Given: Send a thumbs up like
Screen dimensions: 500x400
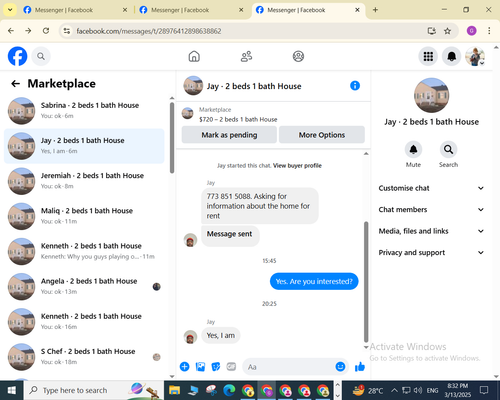Looking at the screenshot, I should click(x=360, y=367).
